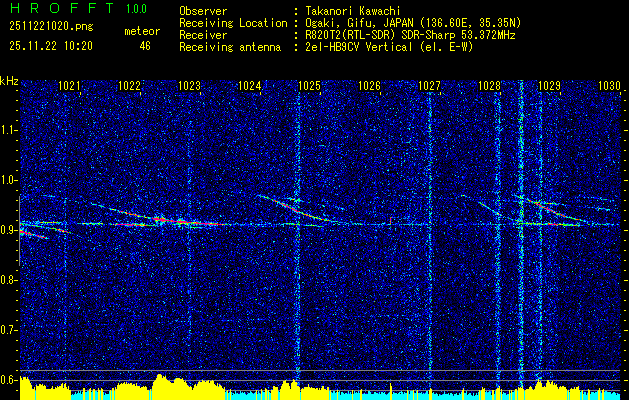
Task: Click the 1025 time marker
Action: click(309, 85)
